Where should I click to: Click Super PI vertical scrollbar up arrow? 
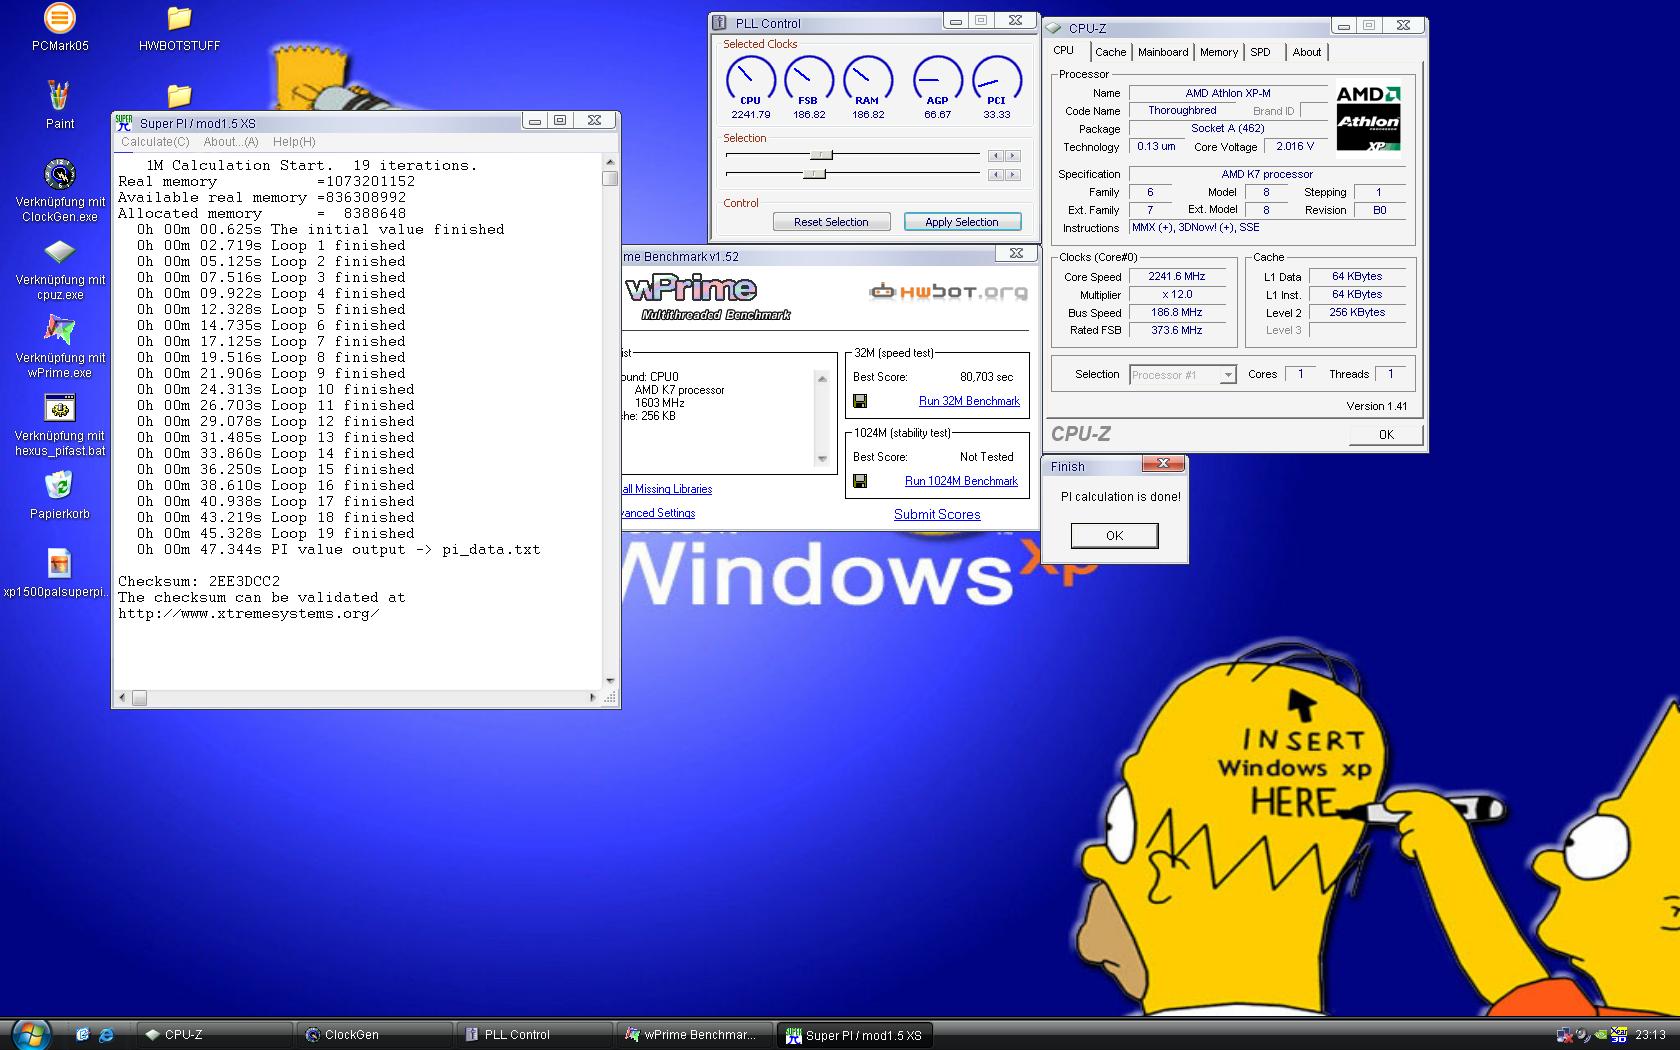tap(610, 162)
